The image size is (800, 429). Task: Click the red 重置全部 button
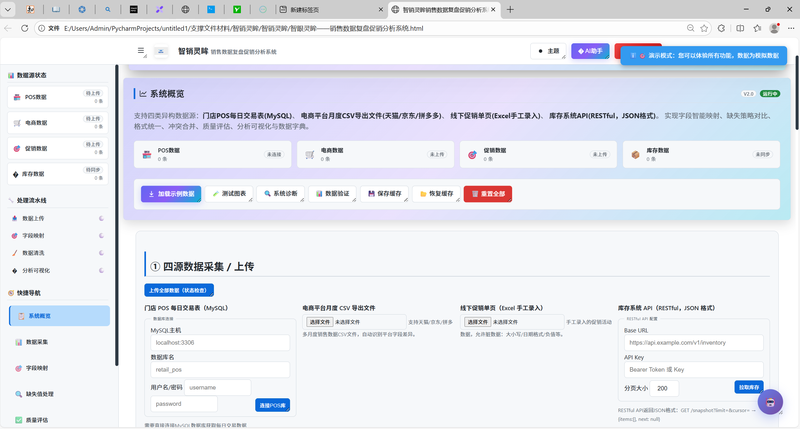pyautogui.click(x=489, y=193)
